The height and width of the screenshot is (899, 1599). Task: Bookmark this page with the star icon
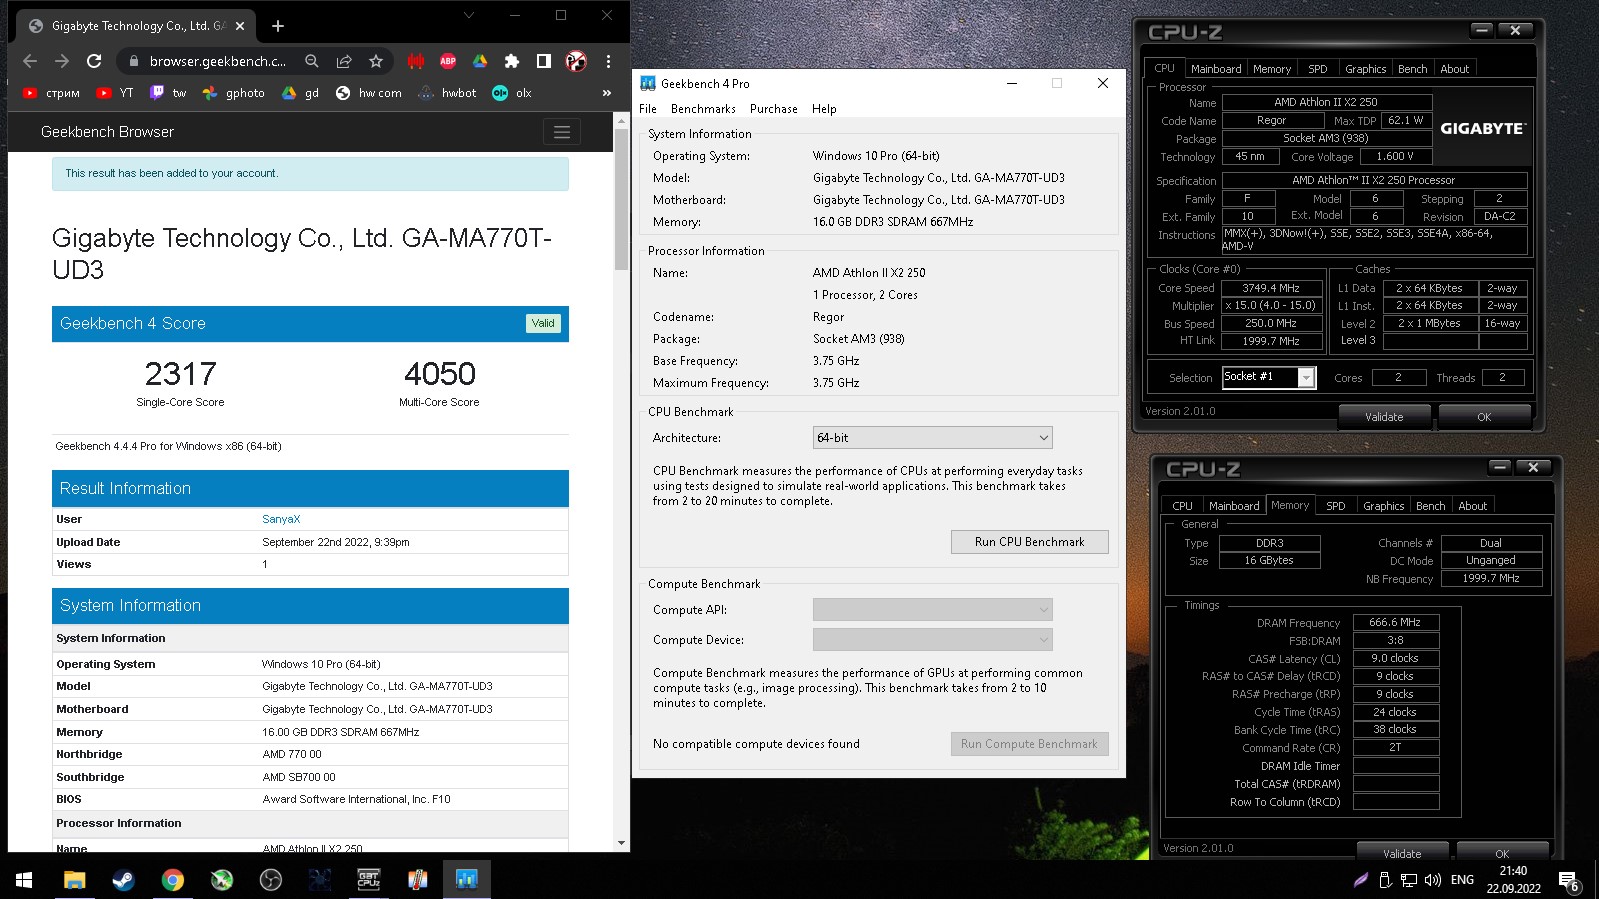coord(376,61)
